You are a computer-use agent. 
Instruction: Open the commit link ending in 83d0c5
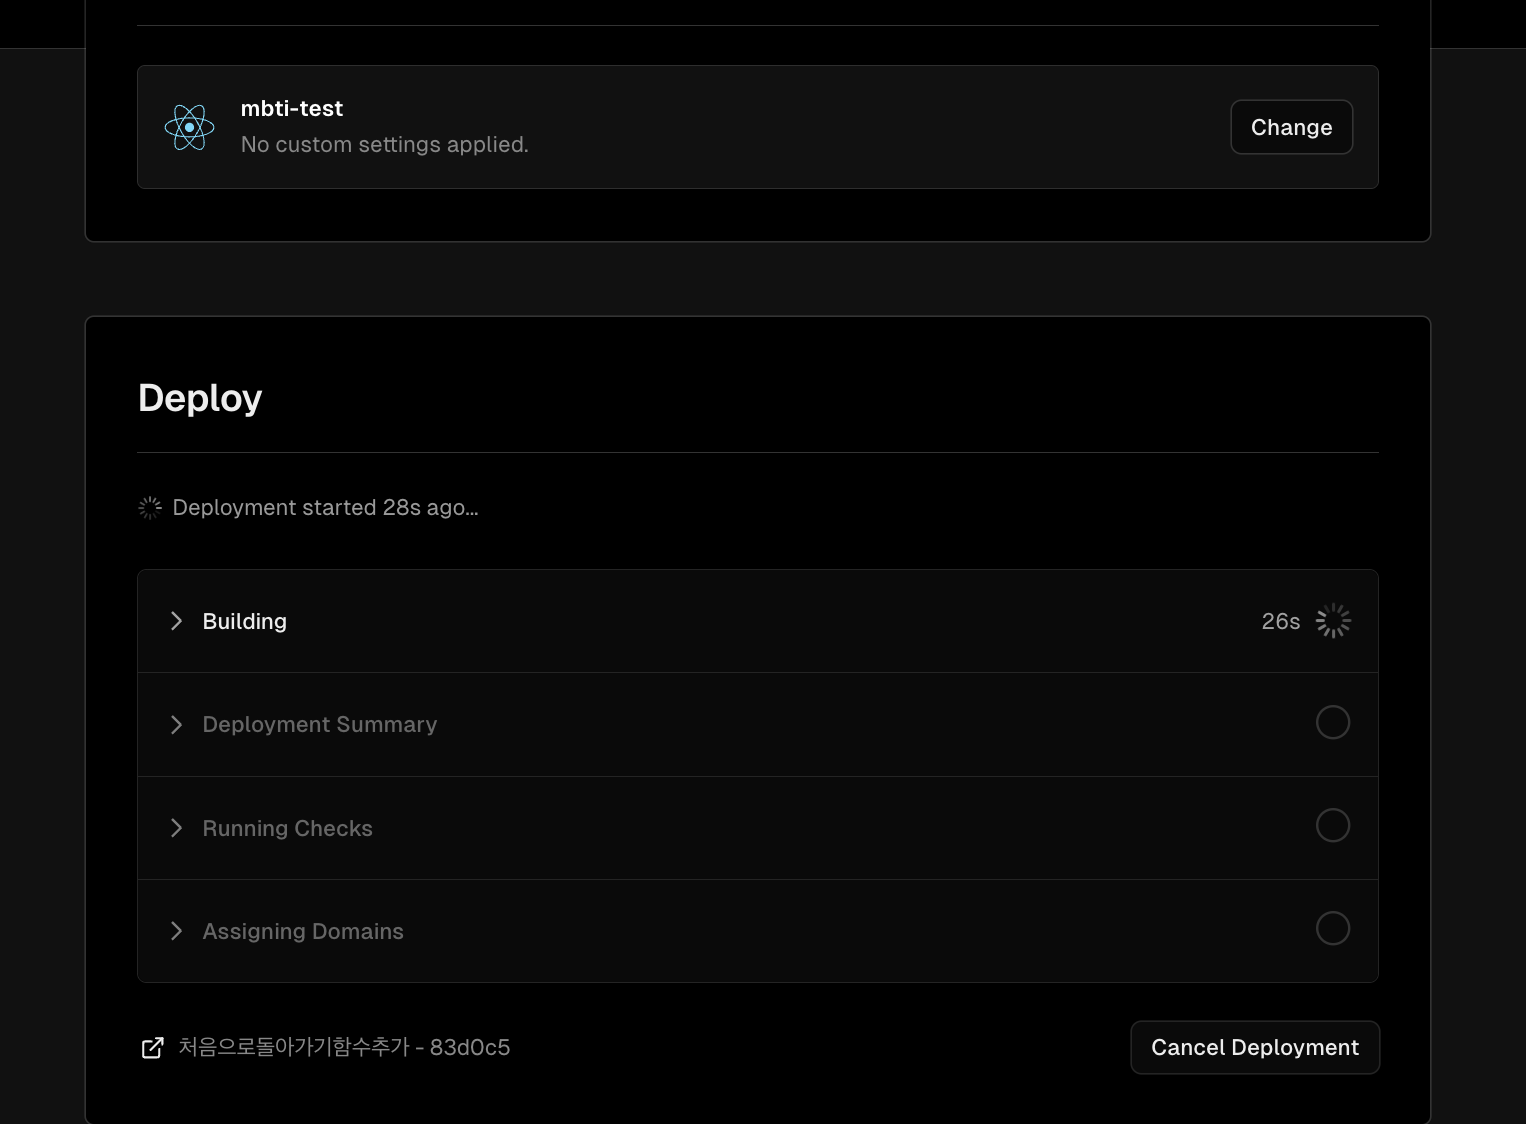344,1047
